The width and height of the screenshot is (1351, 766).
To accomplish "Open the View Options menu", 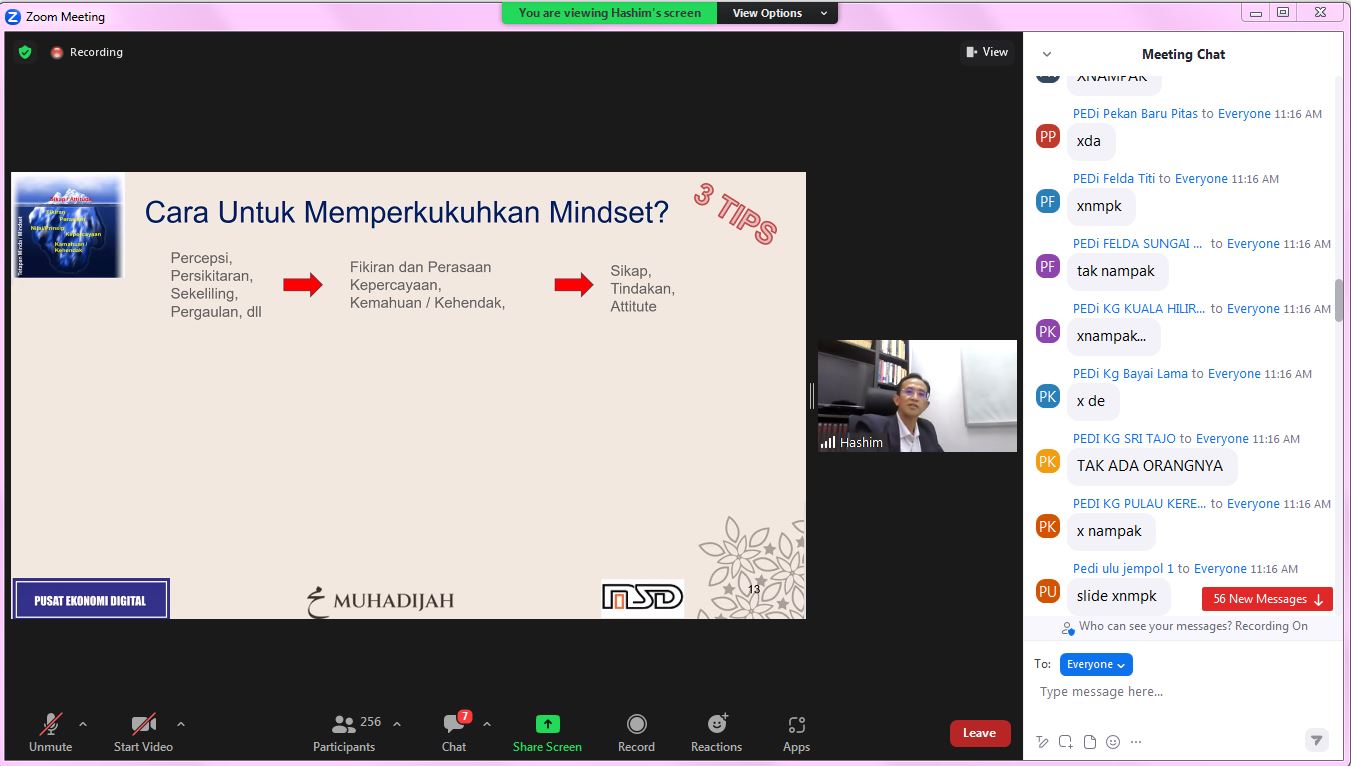I will coord(778,13).
